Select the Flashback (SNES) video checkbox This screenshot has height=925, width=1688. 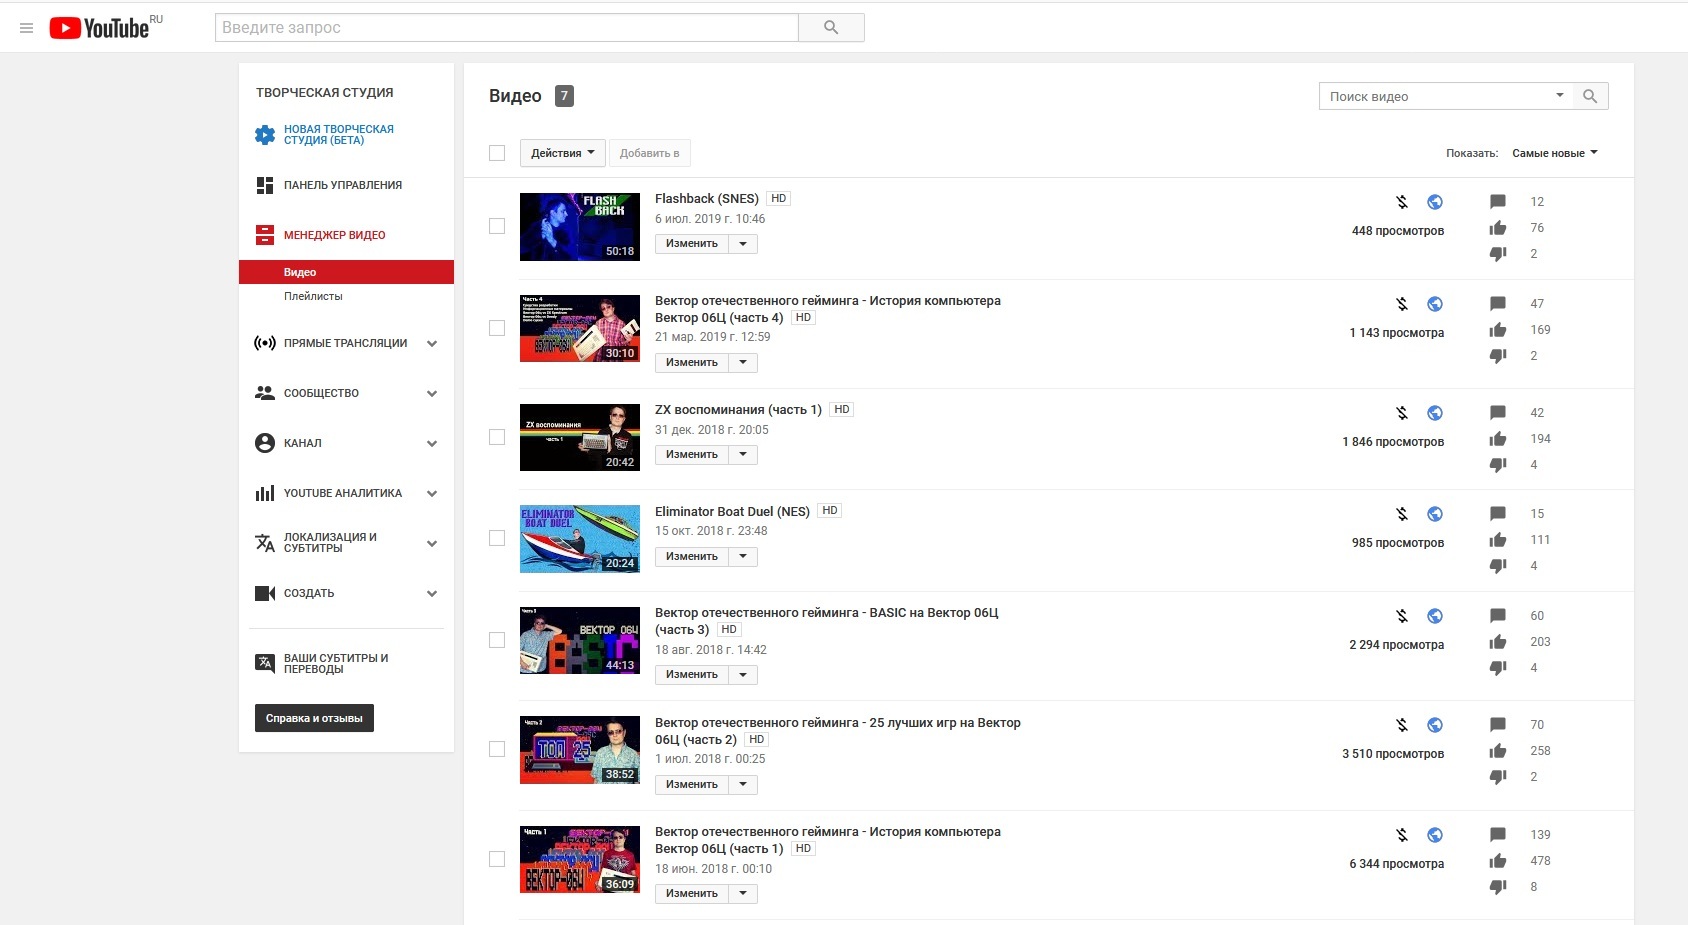pyautogui.click(x=497, y=226)
